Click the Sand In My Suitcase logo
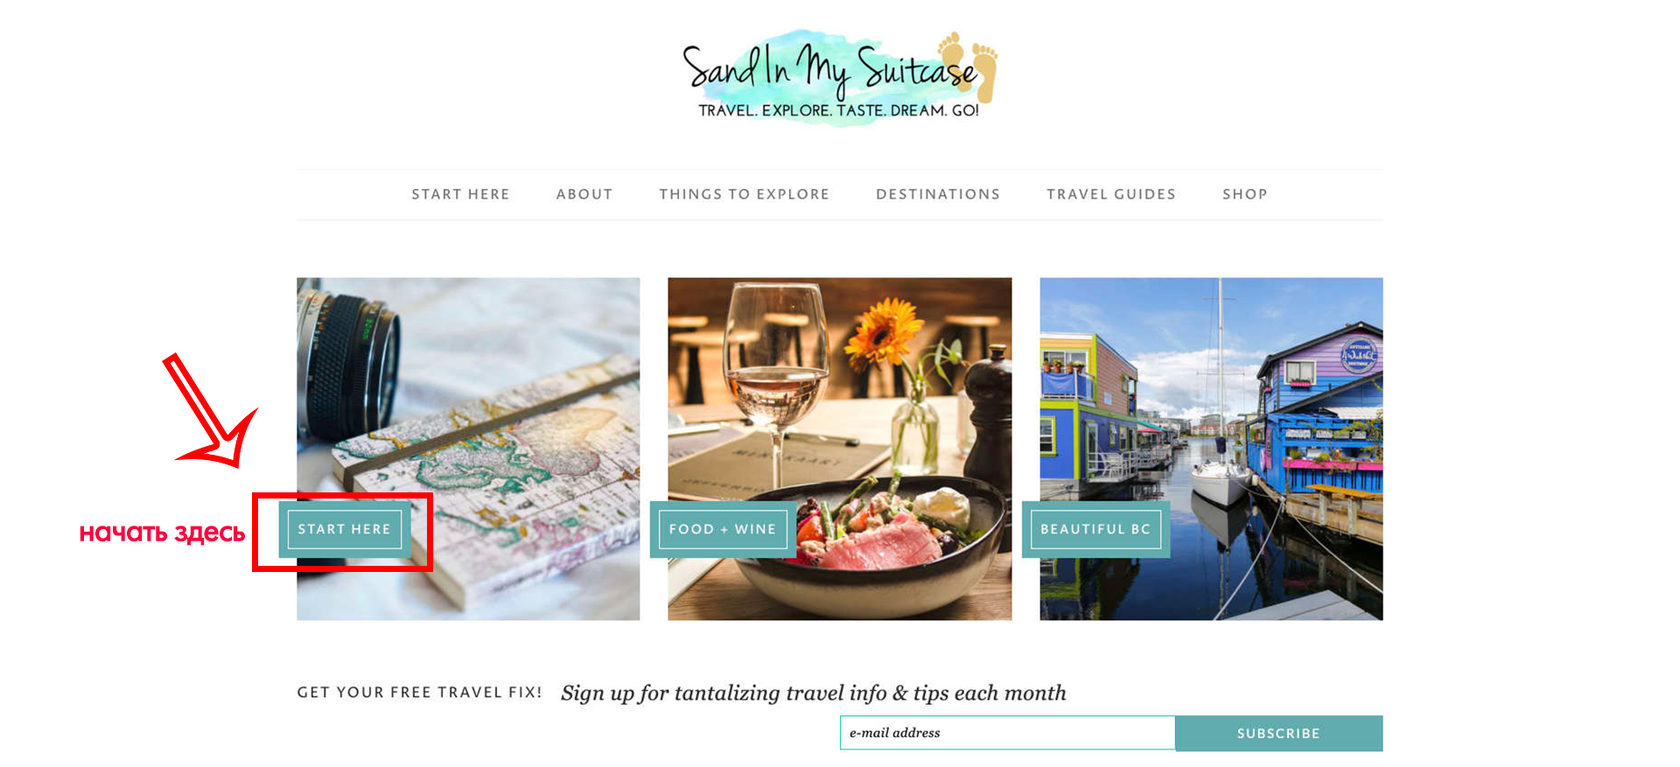The width and height of the screenshot is (1680, 767). click(839, 78)
